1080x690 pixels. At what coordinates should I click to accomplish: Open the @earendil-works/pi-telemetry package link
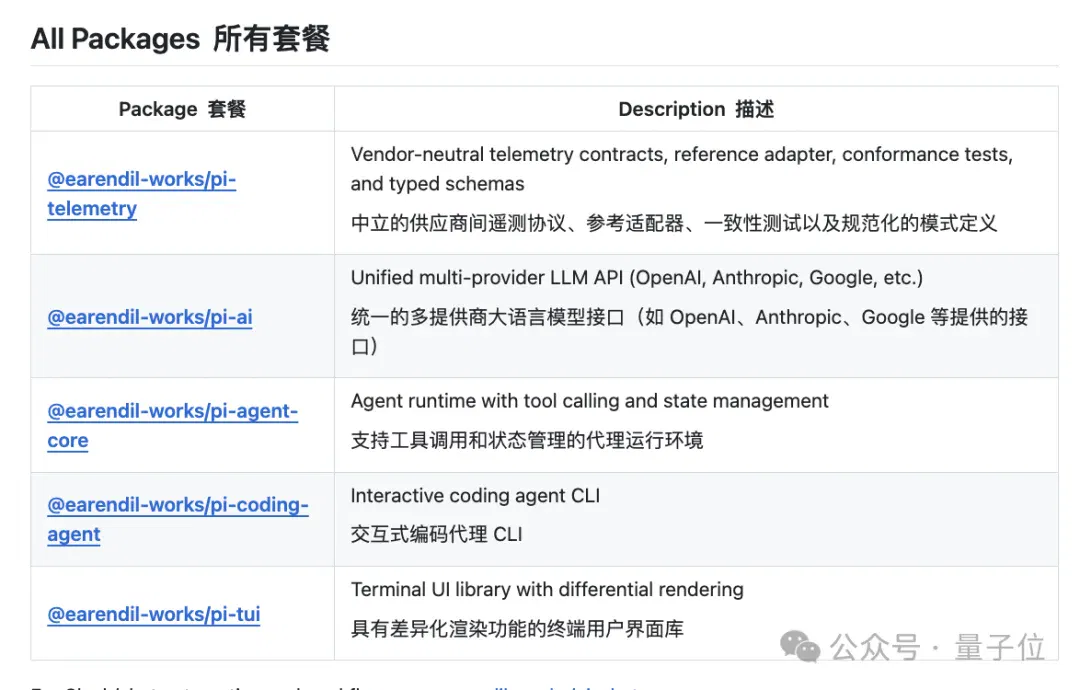pos(141,194)
